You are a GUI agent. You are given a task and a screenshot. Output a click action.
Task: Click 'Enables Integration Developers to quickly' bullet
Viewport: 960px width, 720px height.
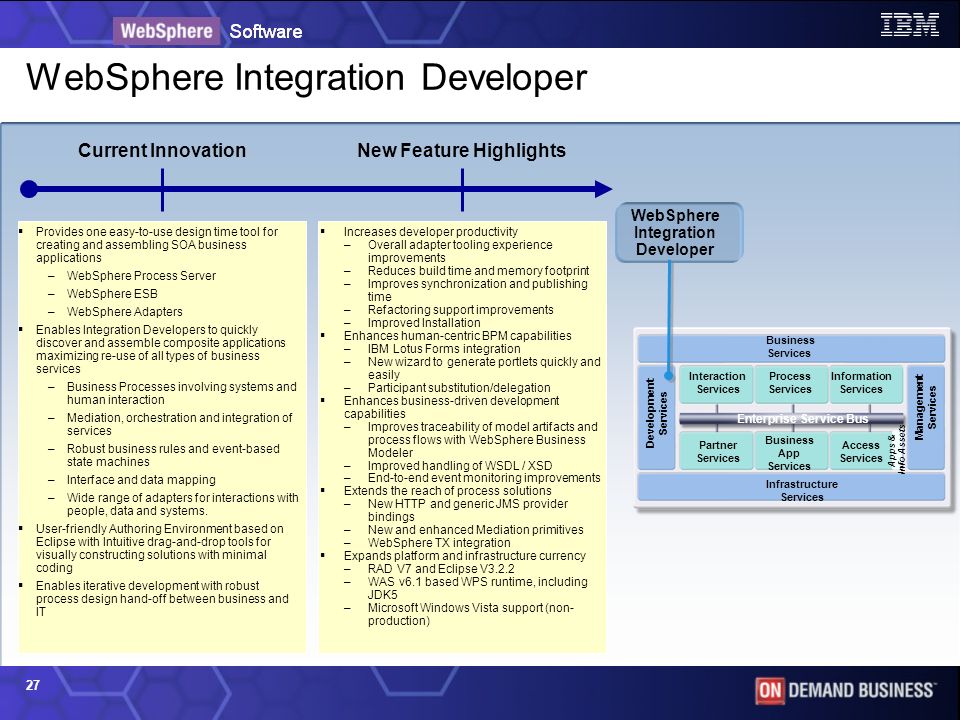coord(161,350)
